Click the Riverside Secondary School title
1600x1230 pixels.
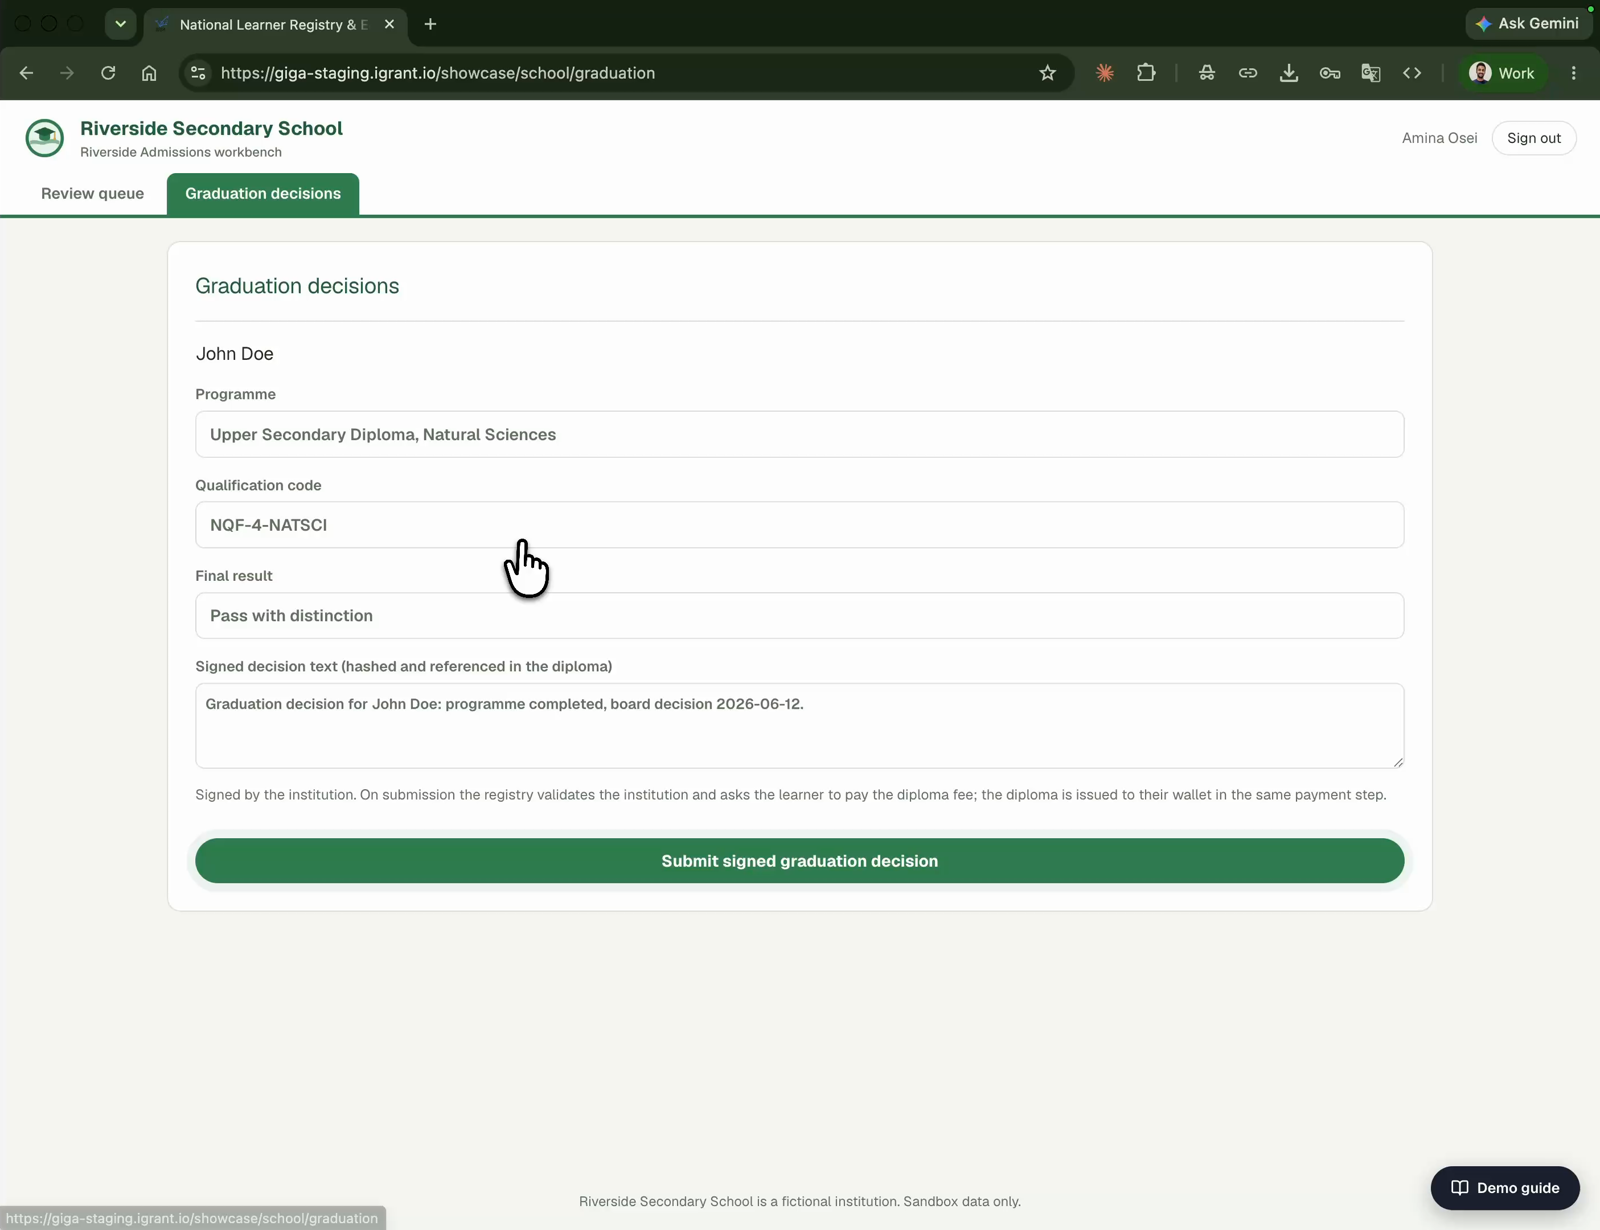coord(211,128)
